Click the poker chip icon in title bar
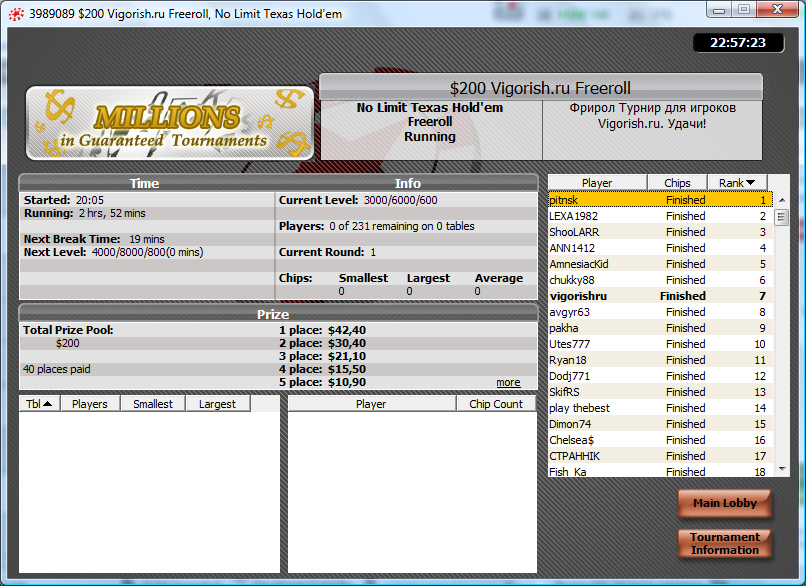The height and width of the screenshot is (586, 806). 16,14
